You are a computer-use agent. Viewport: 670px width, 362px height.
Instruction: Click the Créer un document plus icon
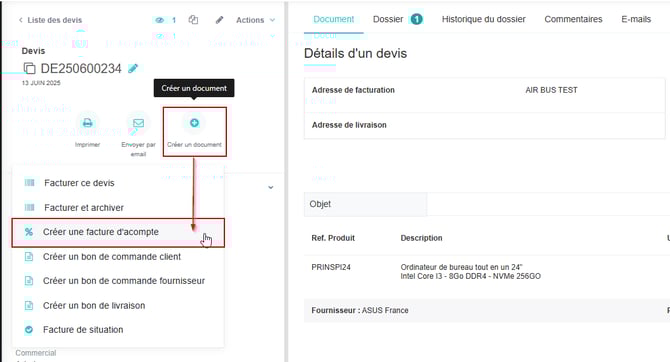[x=194, y=123]
